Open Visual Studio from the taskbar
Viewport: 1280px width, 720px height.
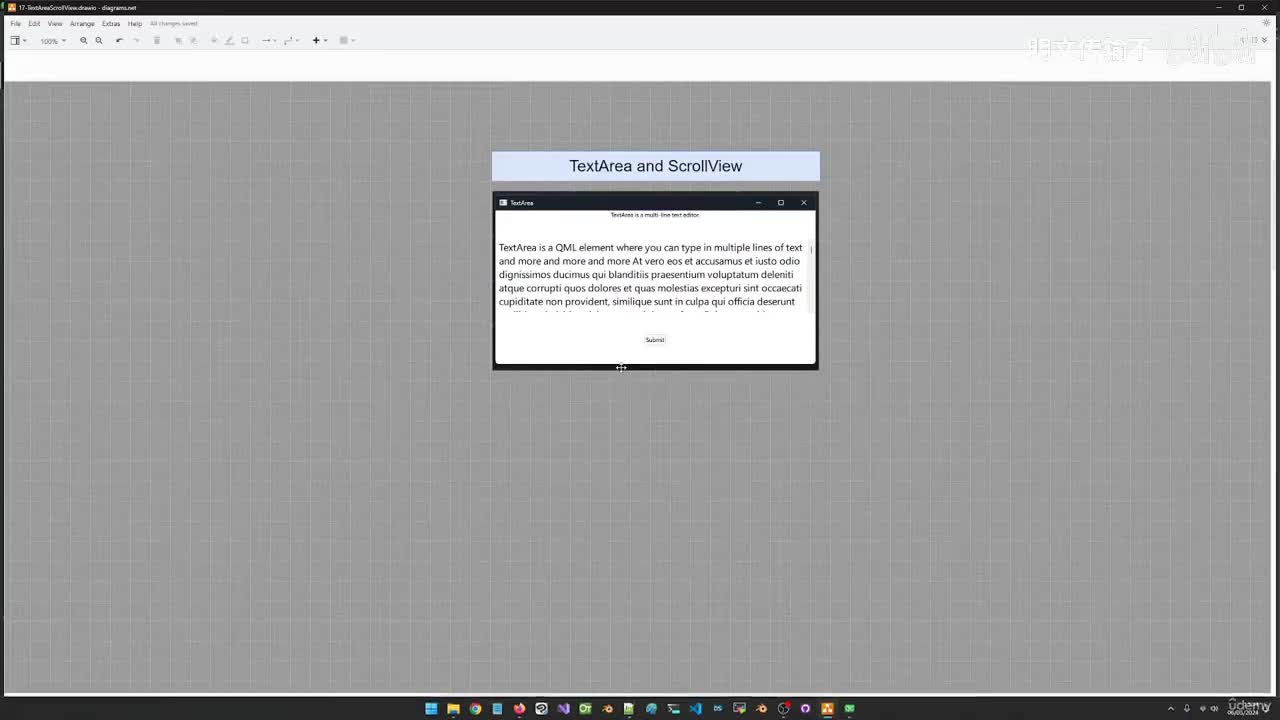(x=563, y=709)
